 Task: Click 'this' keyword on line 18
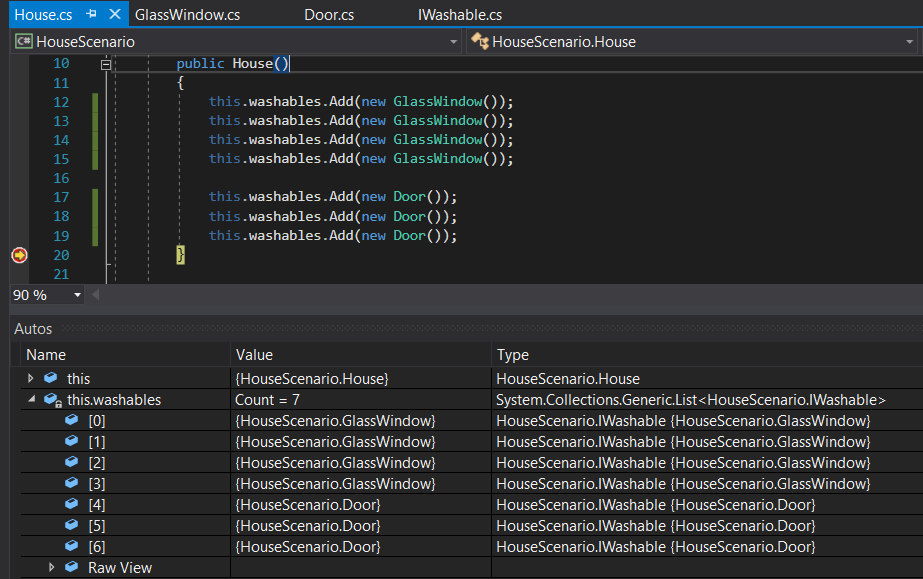coord(224,217)
